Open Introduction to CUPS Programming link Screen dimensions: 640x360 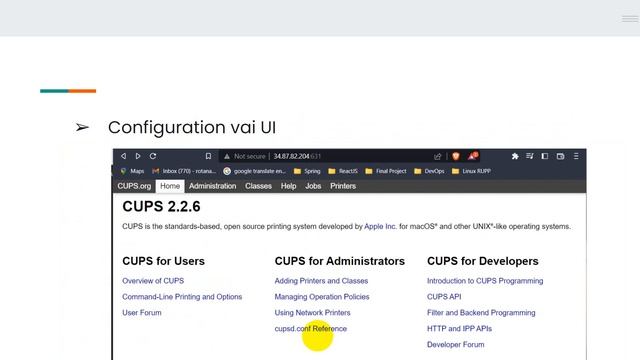click(485, 281)
